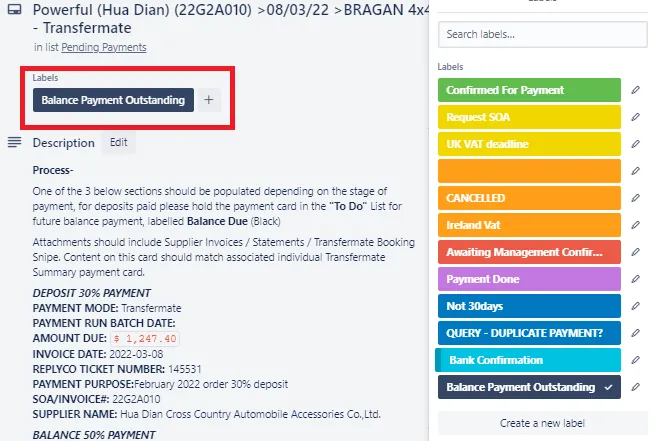Image resolution: width=657 pixels, height=441 pixels.
Task: Edit the Ireland Vat label pencil icon
Action: point(635,225)
